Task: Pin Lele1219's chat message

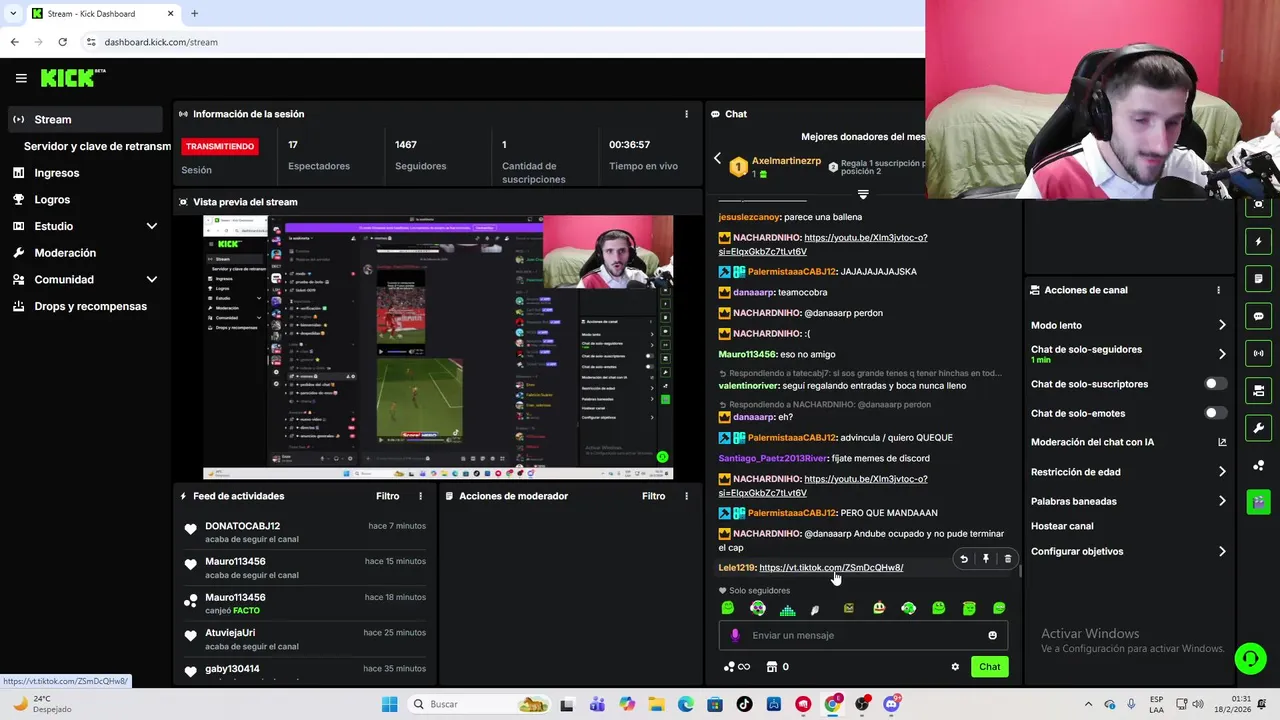Action: (x=986, y=559)
